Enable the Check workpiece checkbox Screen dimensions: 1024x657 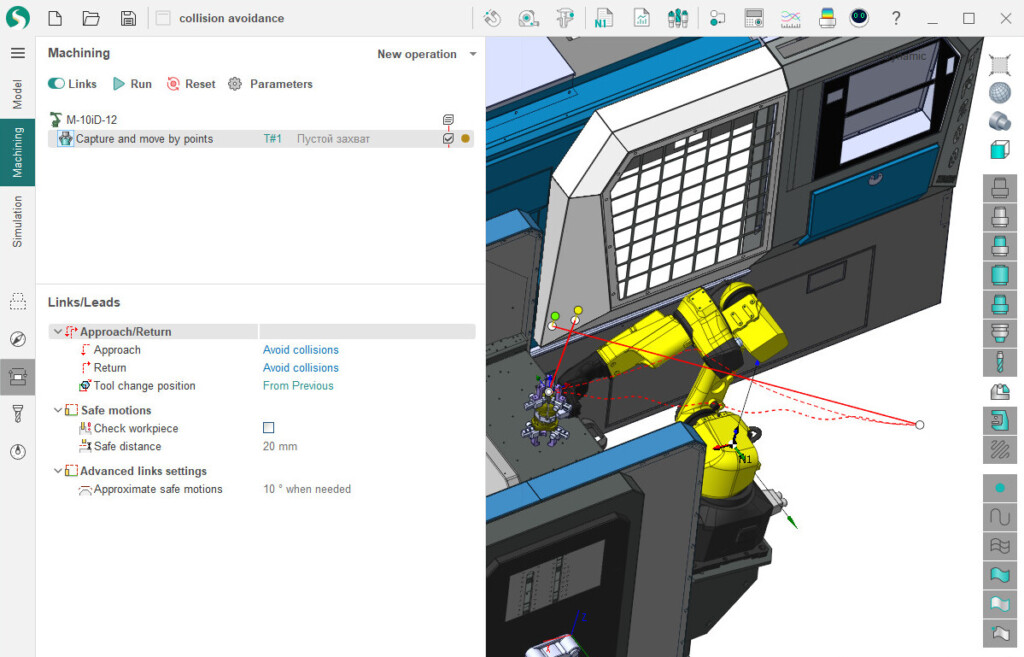coord(268,428)
